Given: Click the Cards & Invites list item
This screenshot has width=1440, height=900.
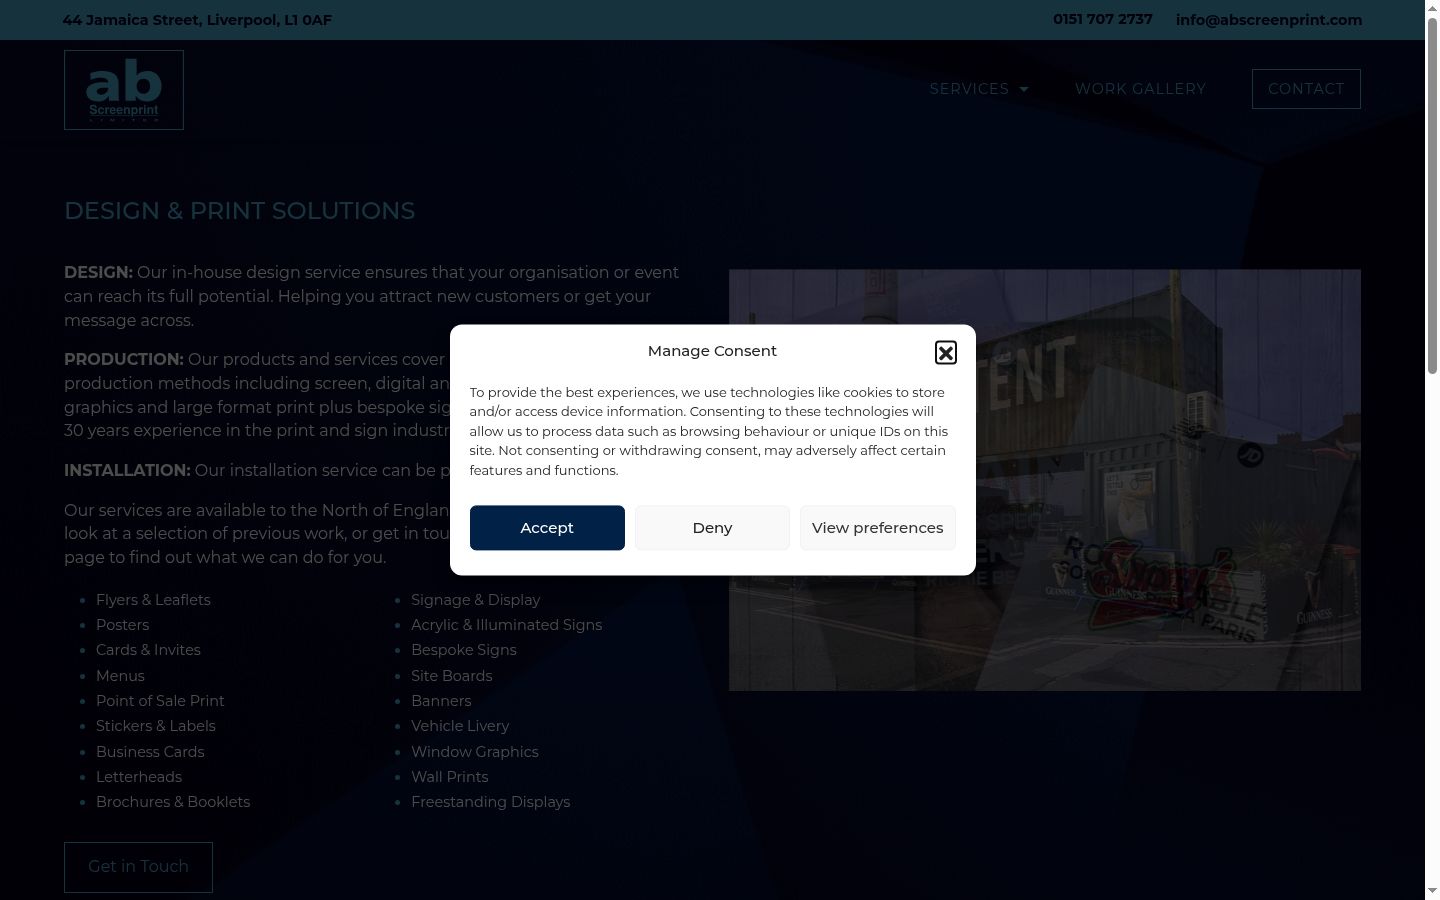Looking at the screenshot, I should pos(148,650).
